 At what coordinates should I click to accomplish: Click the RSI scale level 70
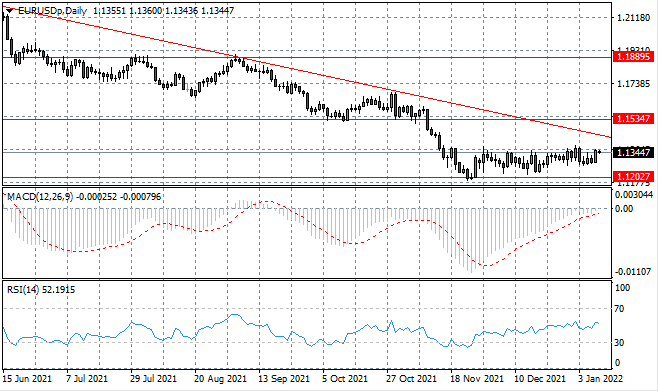(619, 309)
